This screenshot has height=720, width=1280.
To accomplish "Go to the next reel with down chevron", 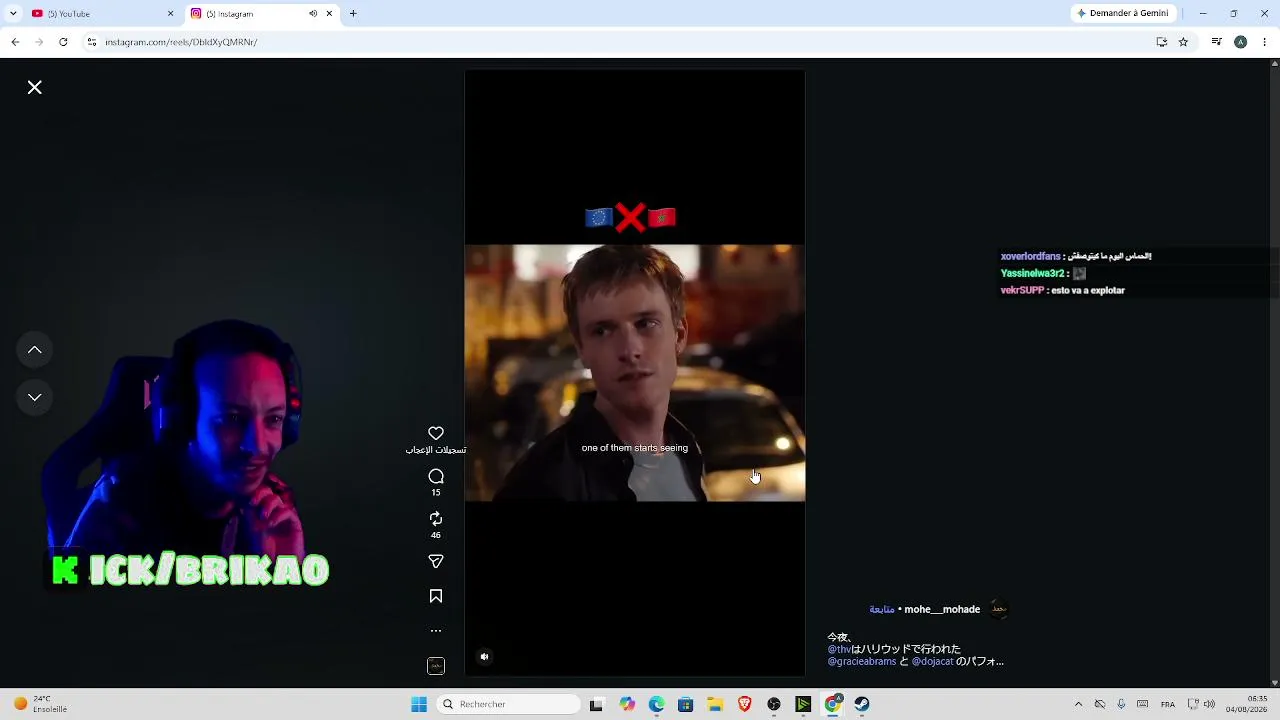I will (35, 397).
